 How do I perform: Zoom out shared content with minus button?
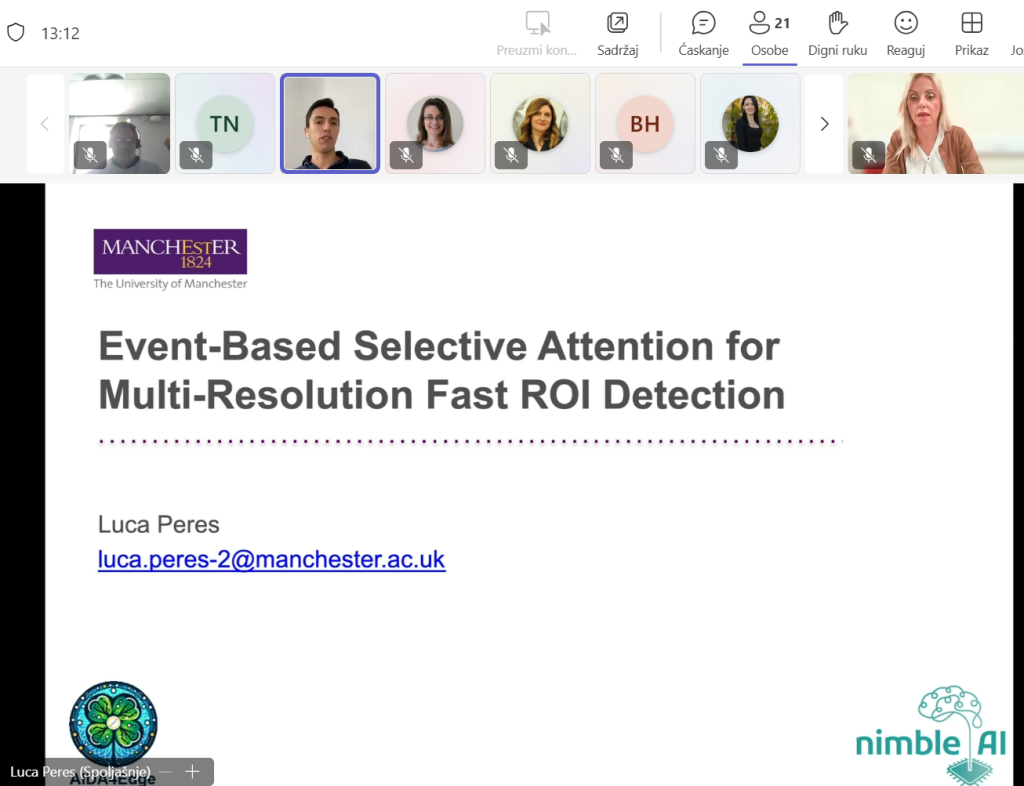pyautogui.click(x=166, y=772)
